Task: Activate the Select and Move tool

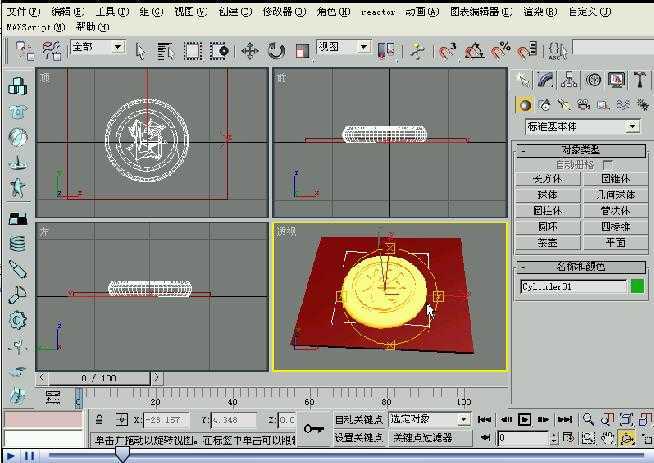Action: [x=249, y=51]
